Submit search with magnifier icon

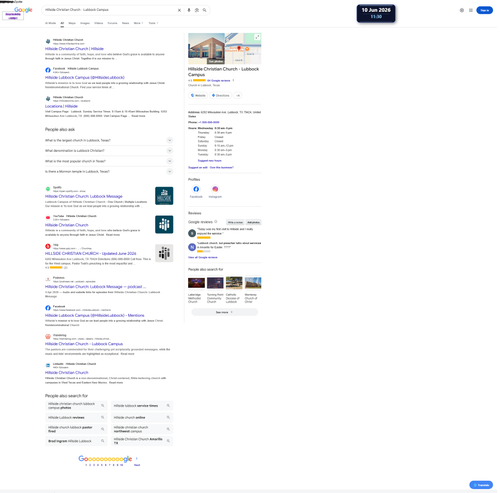point(205,10)
